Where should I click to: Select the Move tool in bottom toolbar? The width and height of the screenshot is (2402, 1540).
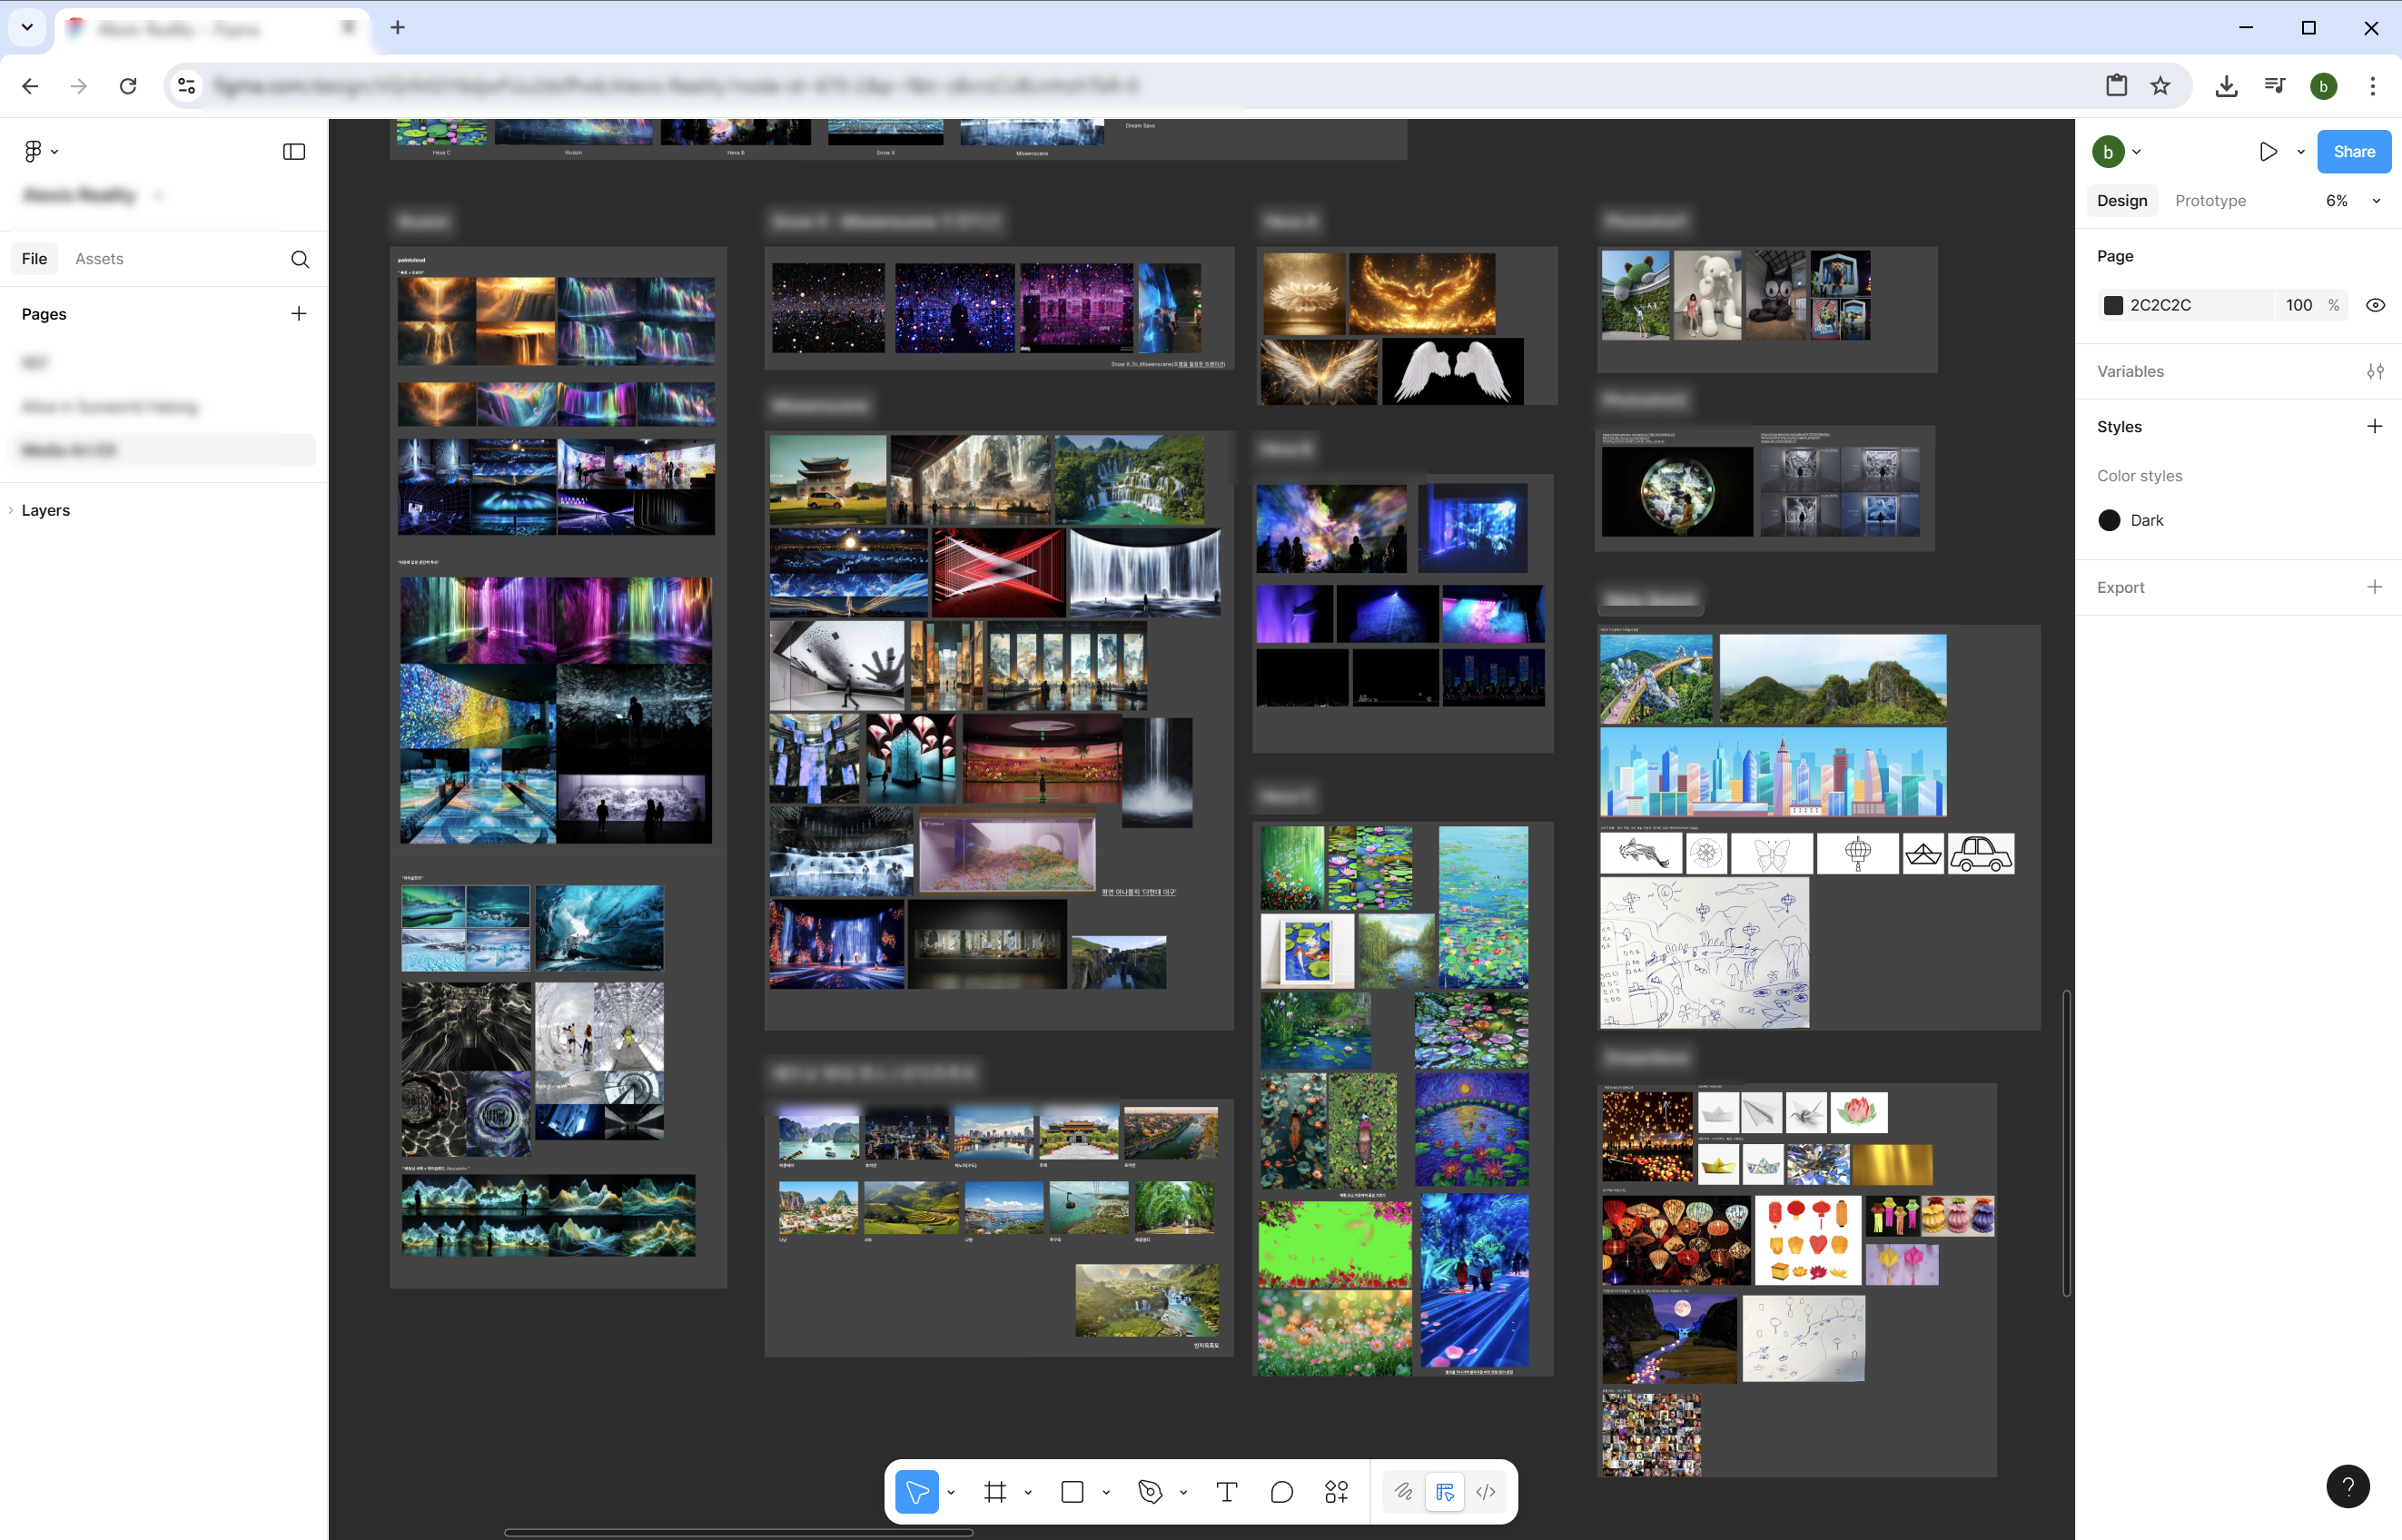(916, 1492)
